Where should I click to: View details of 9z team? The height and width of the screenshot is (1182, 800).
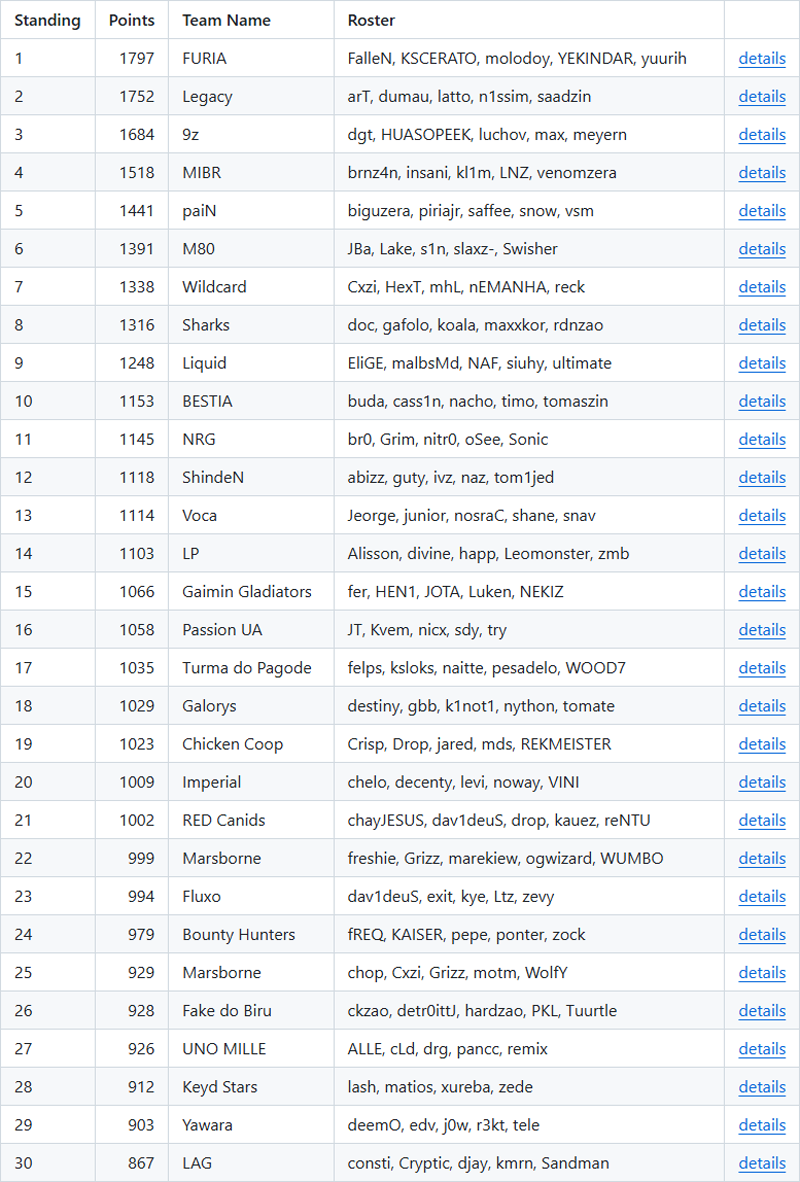pyautogui.click(x=762, y=134)
